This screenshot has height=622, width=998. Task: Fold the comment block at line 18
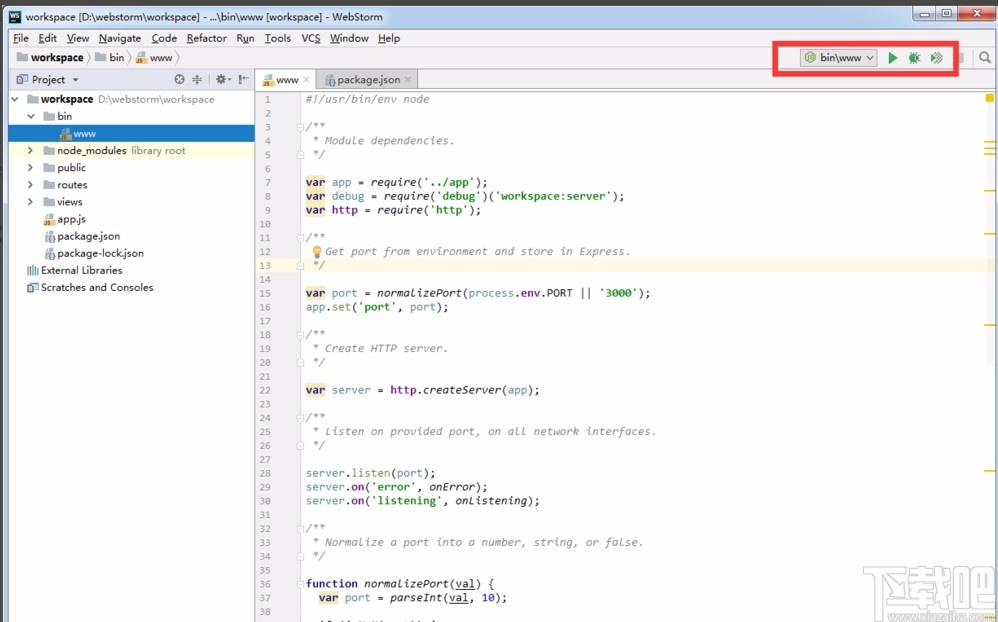click(x=300, y=335)
